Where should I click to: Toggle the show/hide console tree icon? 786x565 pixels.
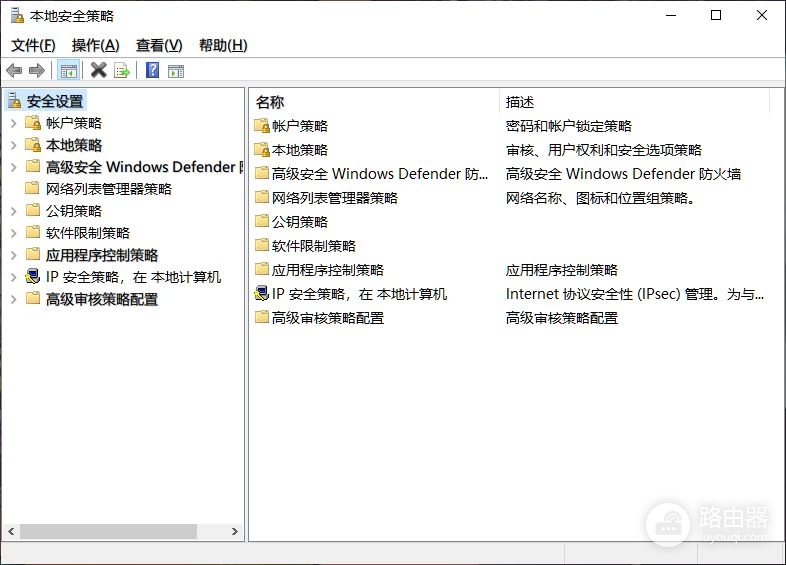coord(69,71)
